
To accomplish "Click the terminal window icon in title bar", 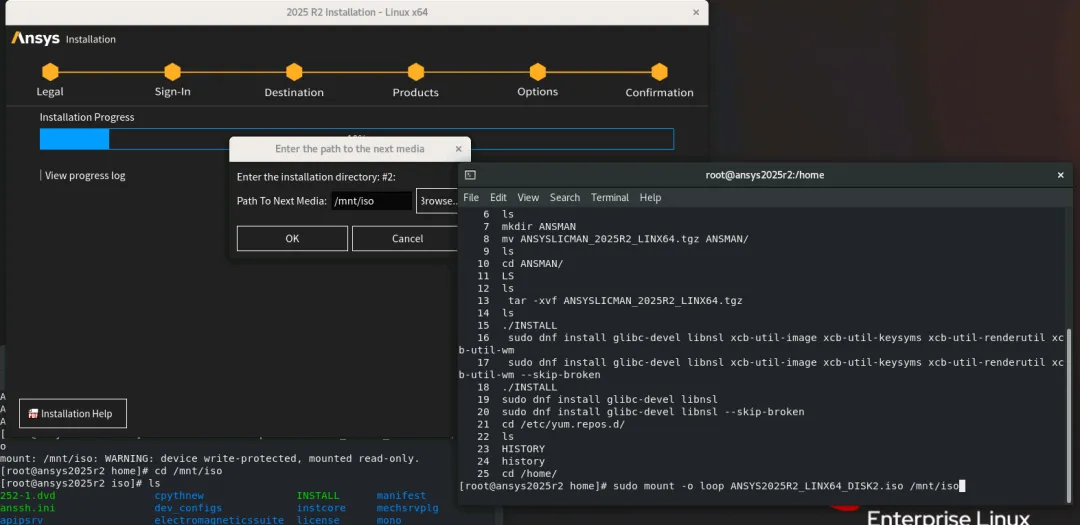I will coord(470,175).
